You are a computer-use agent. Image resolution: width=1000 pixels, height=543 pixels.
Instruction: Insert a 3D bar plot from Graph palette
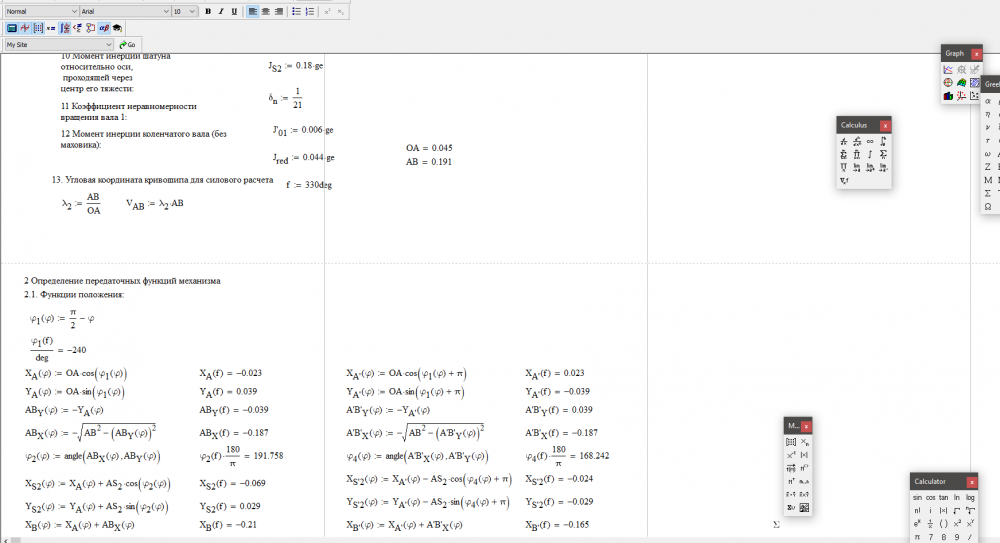coord(948,96)
